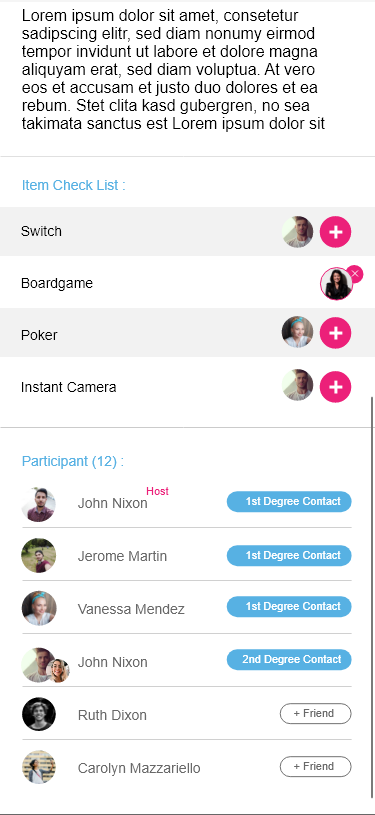Open Carolyn Mazzariello's profile picture
Image resolution: width=375 pixels, height=815 pixels.
point(38,767)
